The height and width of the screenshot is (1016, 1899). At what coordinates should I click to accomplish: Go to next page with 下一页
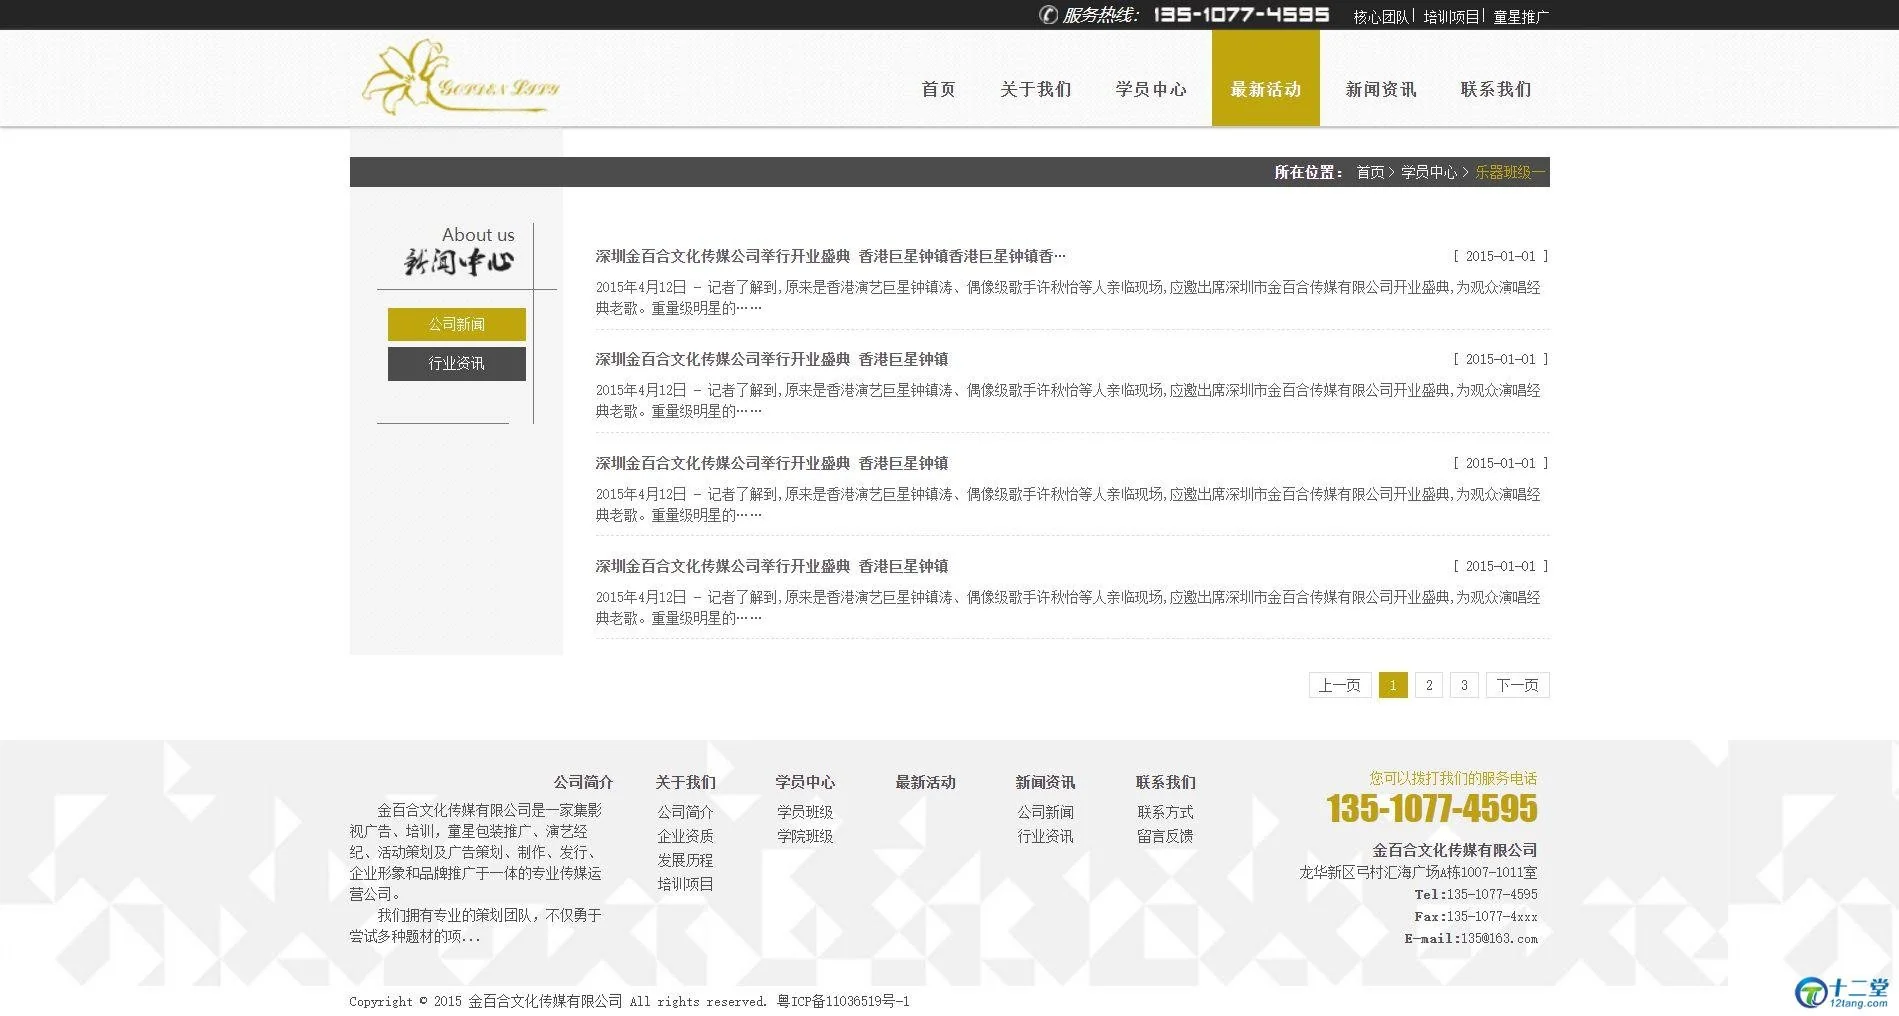pyautogui.click(x=1517, y=685)
